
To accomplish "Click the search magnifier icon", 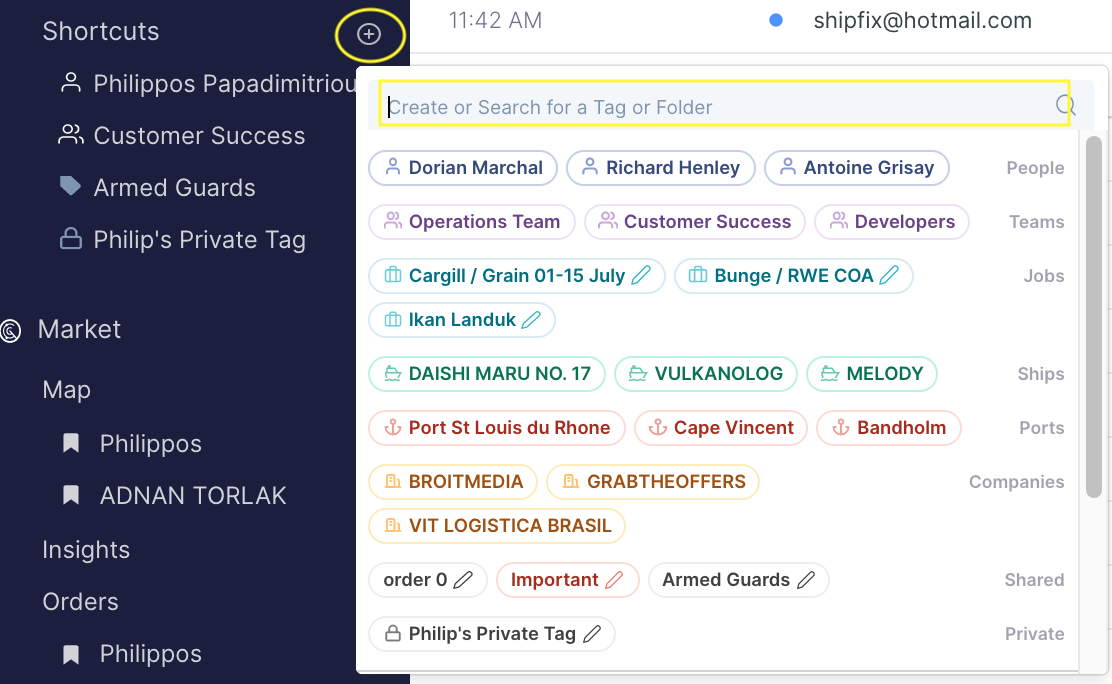I will [x=1065, y=106].
